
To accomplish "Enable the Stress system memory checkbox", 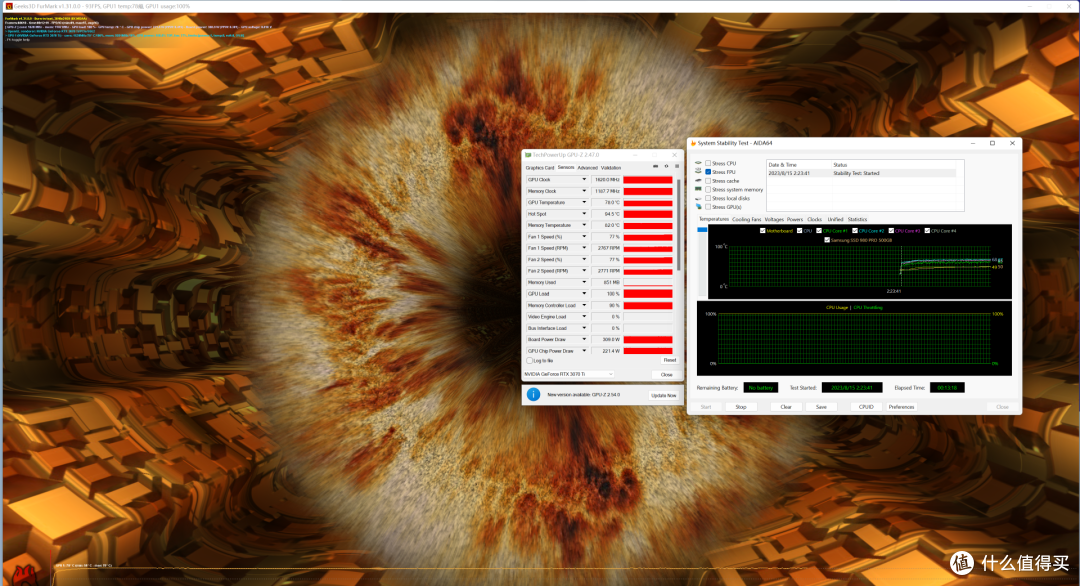I will (708, 189).
